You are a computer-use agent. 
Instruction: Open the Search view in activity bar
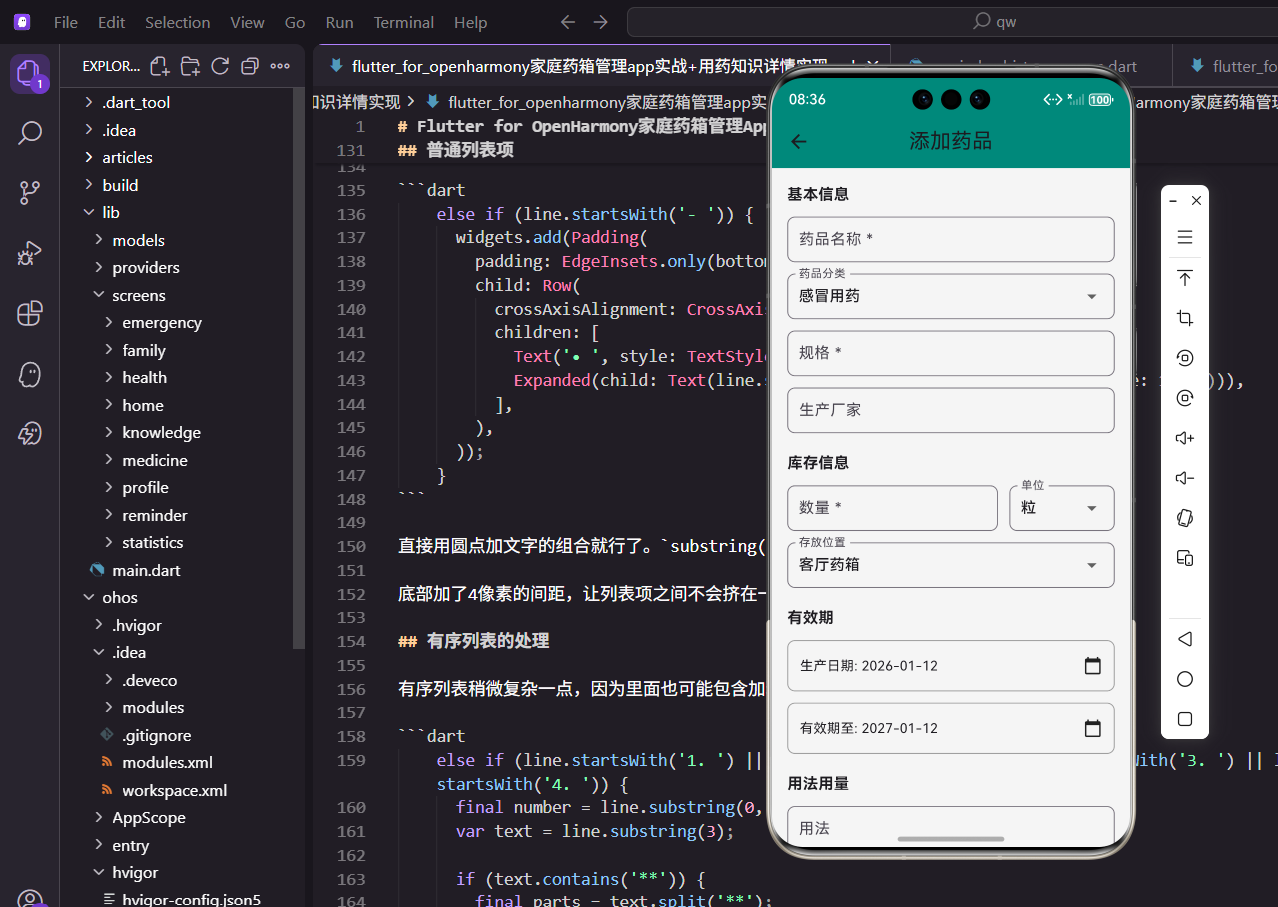tap(29, 132)
